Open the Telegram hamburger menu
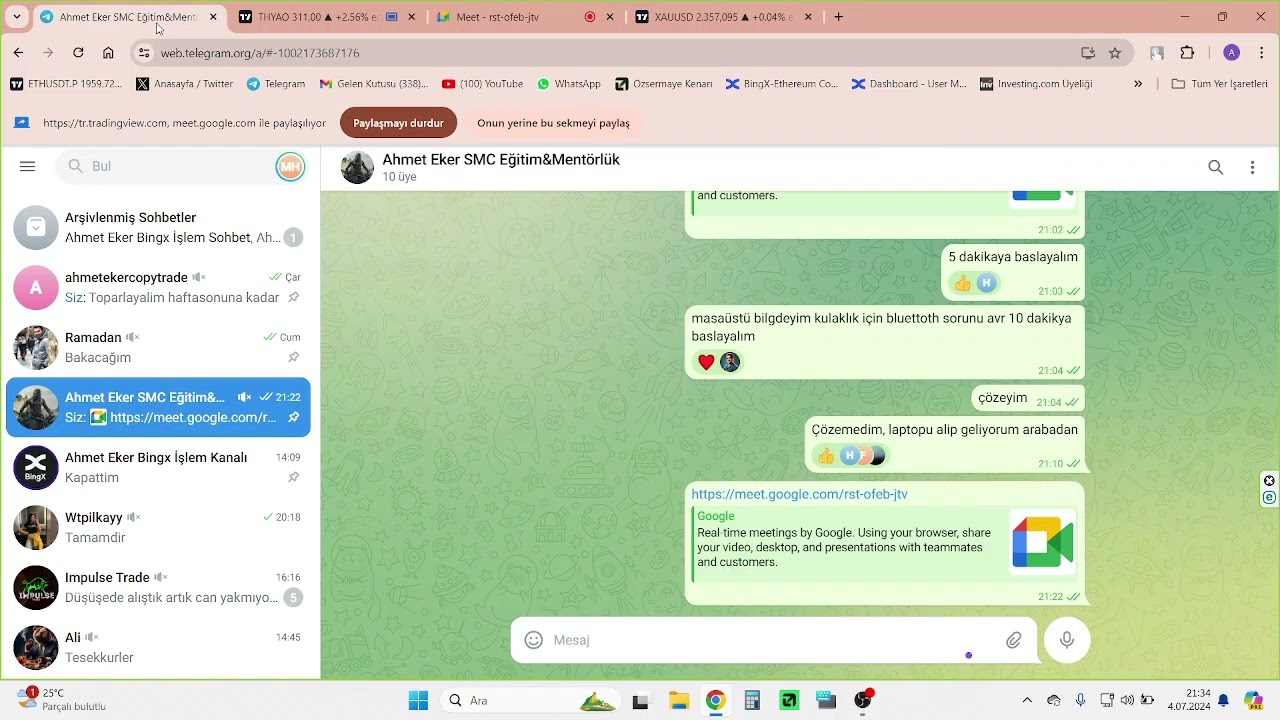Image resolution: width=1280 pixels, height=720 pixels. point(27,166)
